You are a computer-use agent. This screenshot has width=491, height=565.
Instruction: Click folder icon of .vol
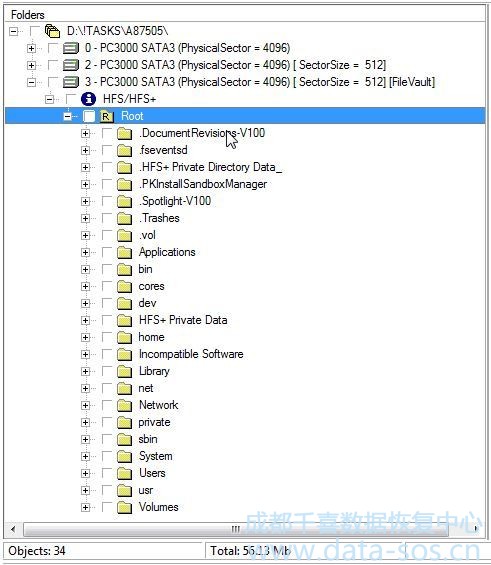[125, 235]
